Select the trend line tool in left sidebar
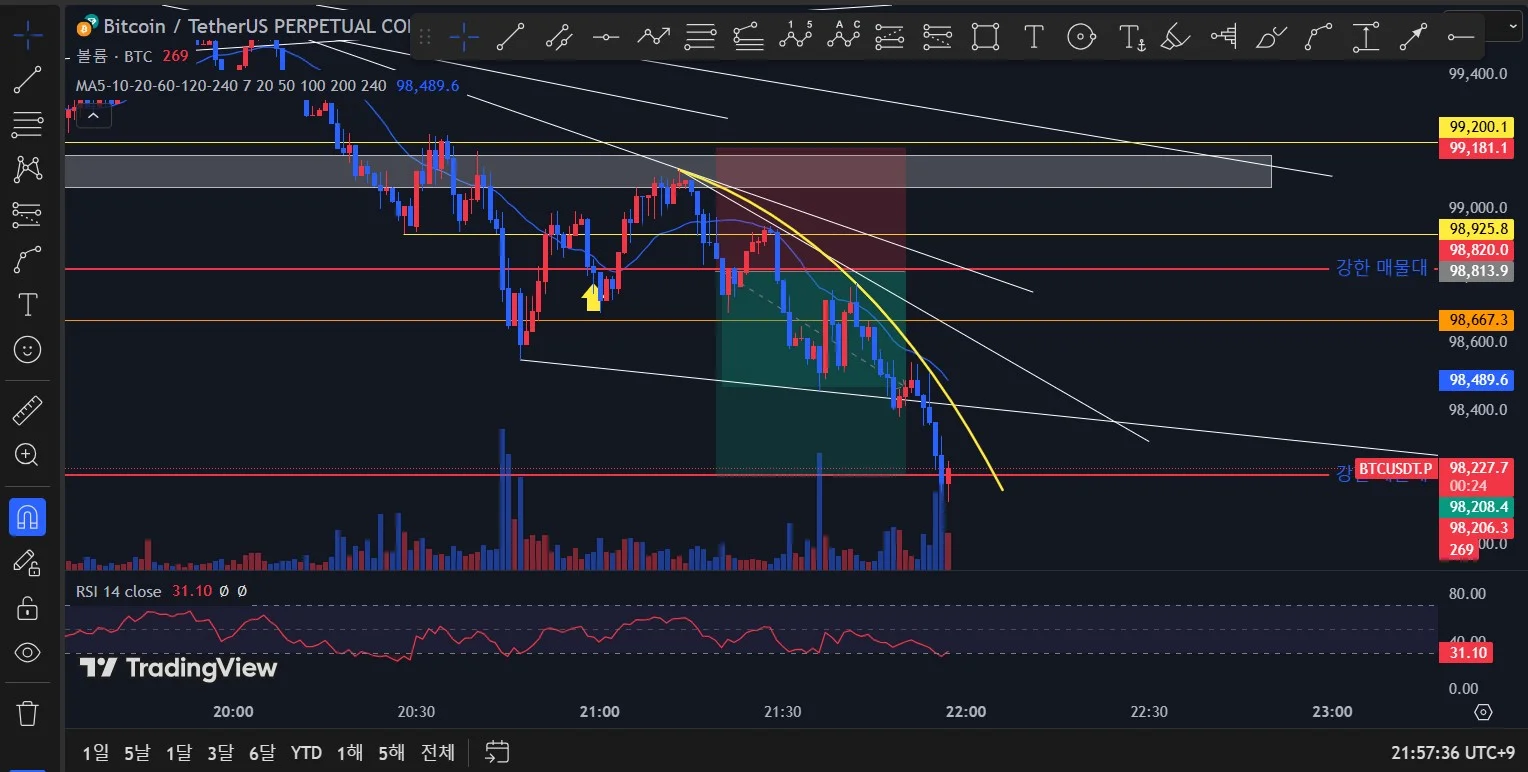The image size is (1528, 772). (28, 81)
